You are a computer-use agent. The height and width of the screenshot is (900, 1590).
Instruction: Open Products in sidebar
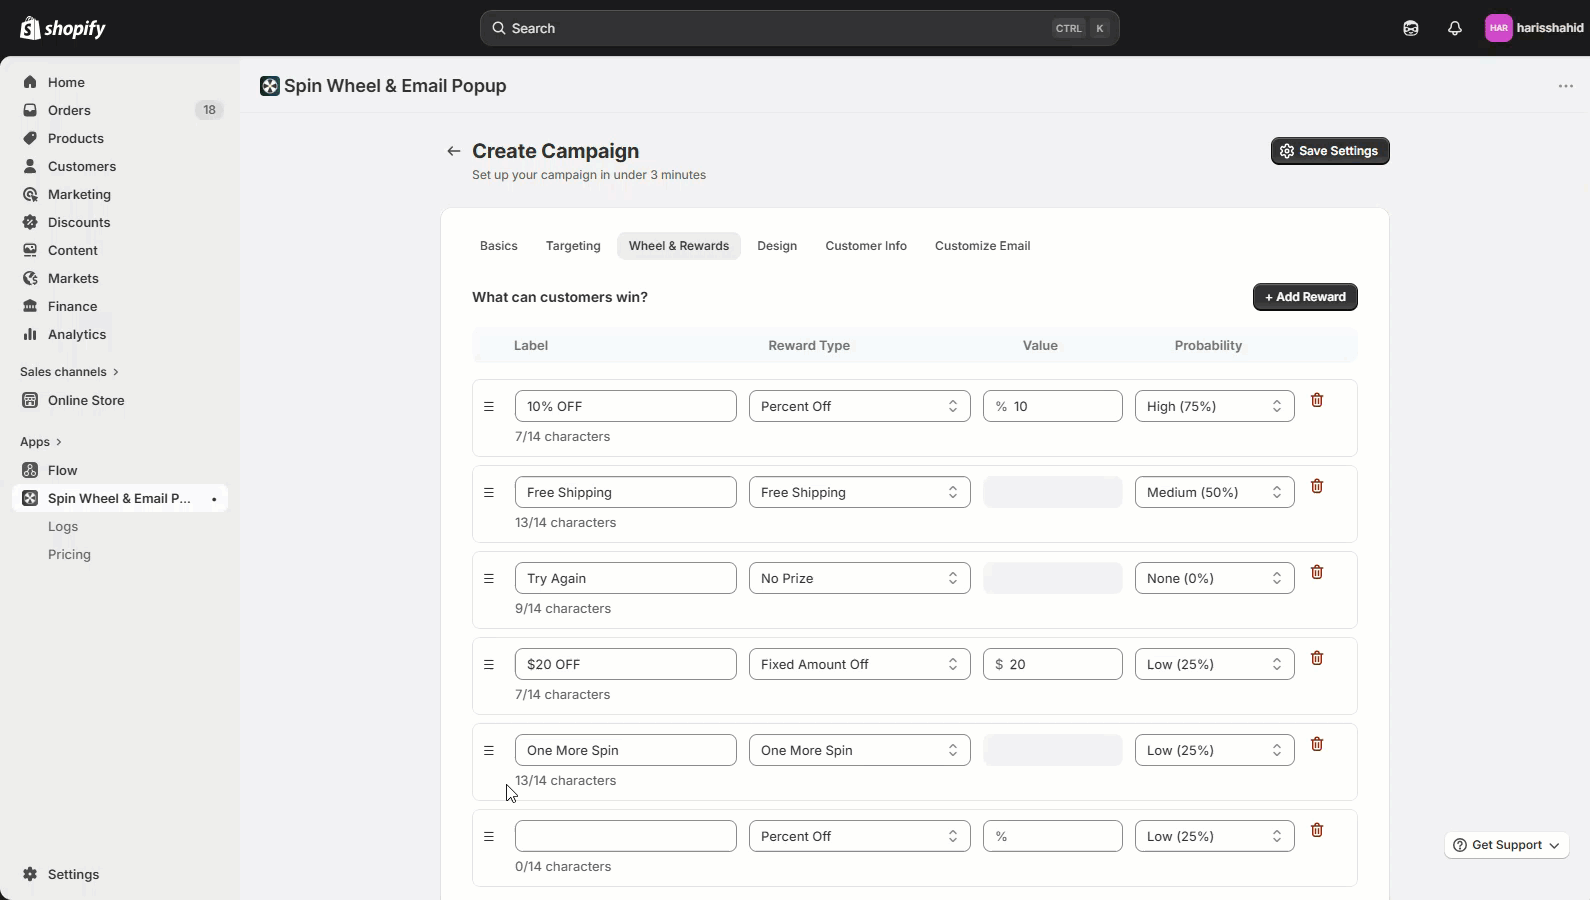pyautogui.click(x=120, y=138)
